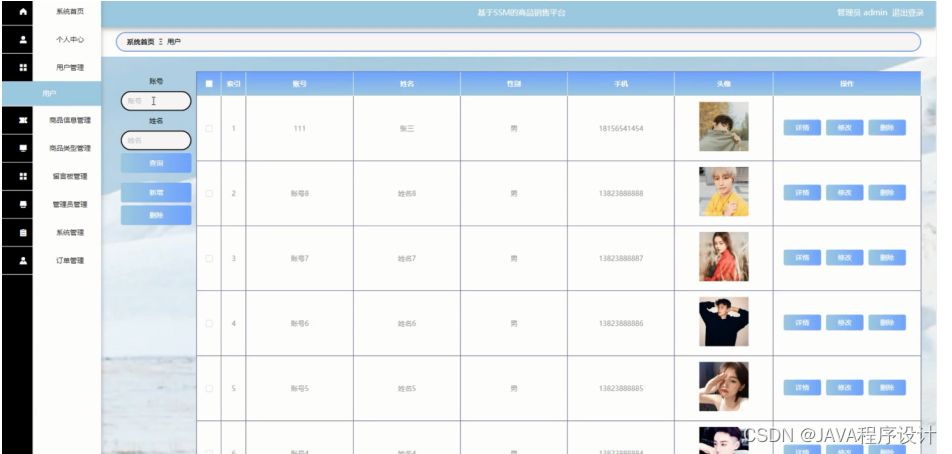This screenshot has width=952, height=454.
Task: Focus the 账号 search input field
Action: coord(156,101)
